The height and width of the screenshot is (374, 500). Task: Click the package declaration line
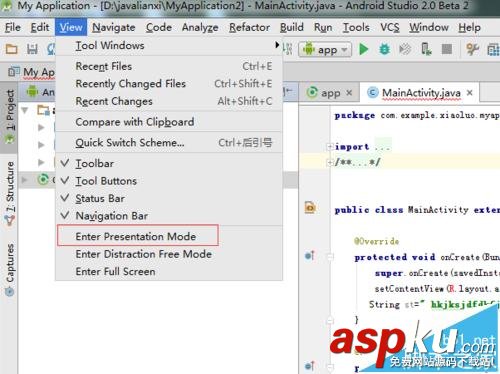click(x=417, y=115)
